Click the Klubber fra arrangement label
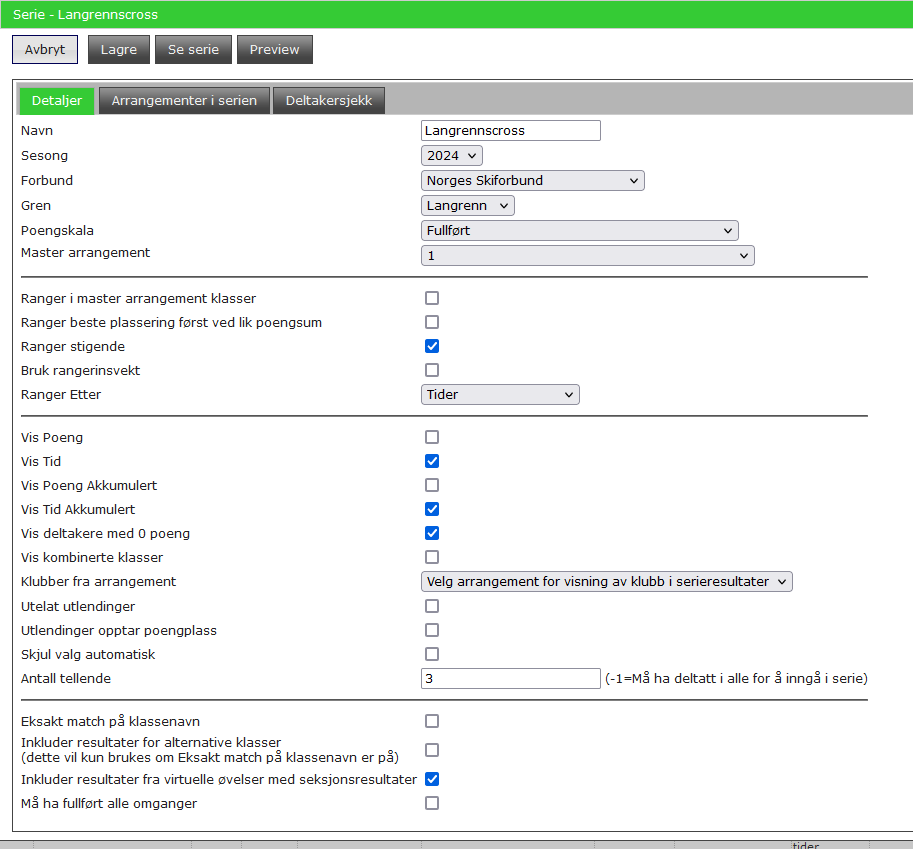The width and height of the screenshot is (913, 849). (98, 582)
